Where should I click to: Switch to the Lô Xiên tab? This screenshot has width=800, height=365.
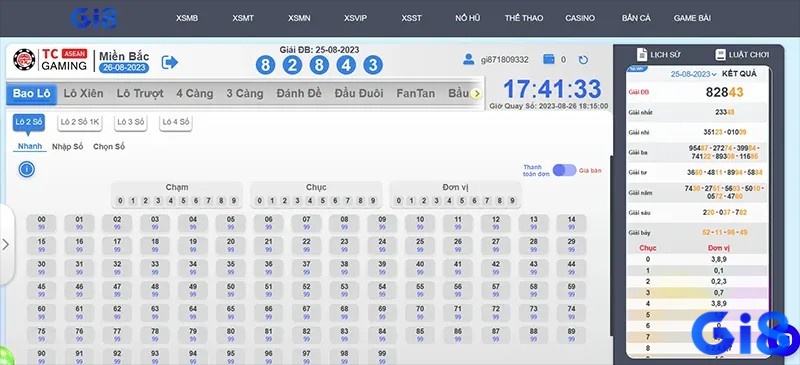[84, 93]
